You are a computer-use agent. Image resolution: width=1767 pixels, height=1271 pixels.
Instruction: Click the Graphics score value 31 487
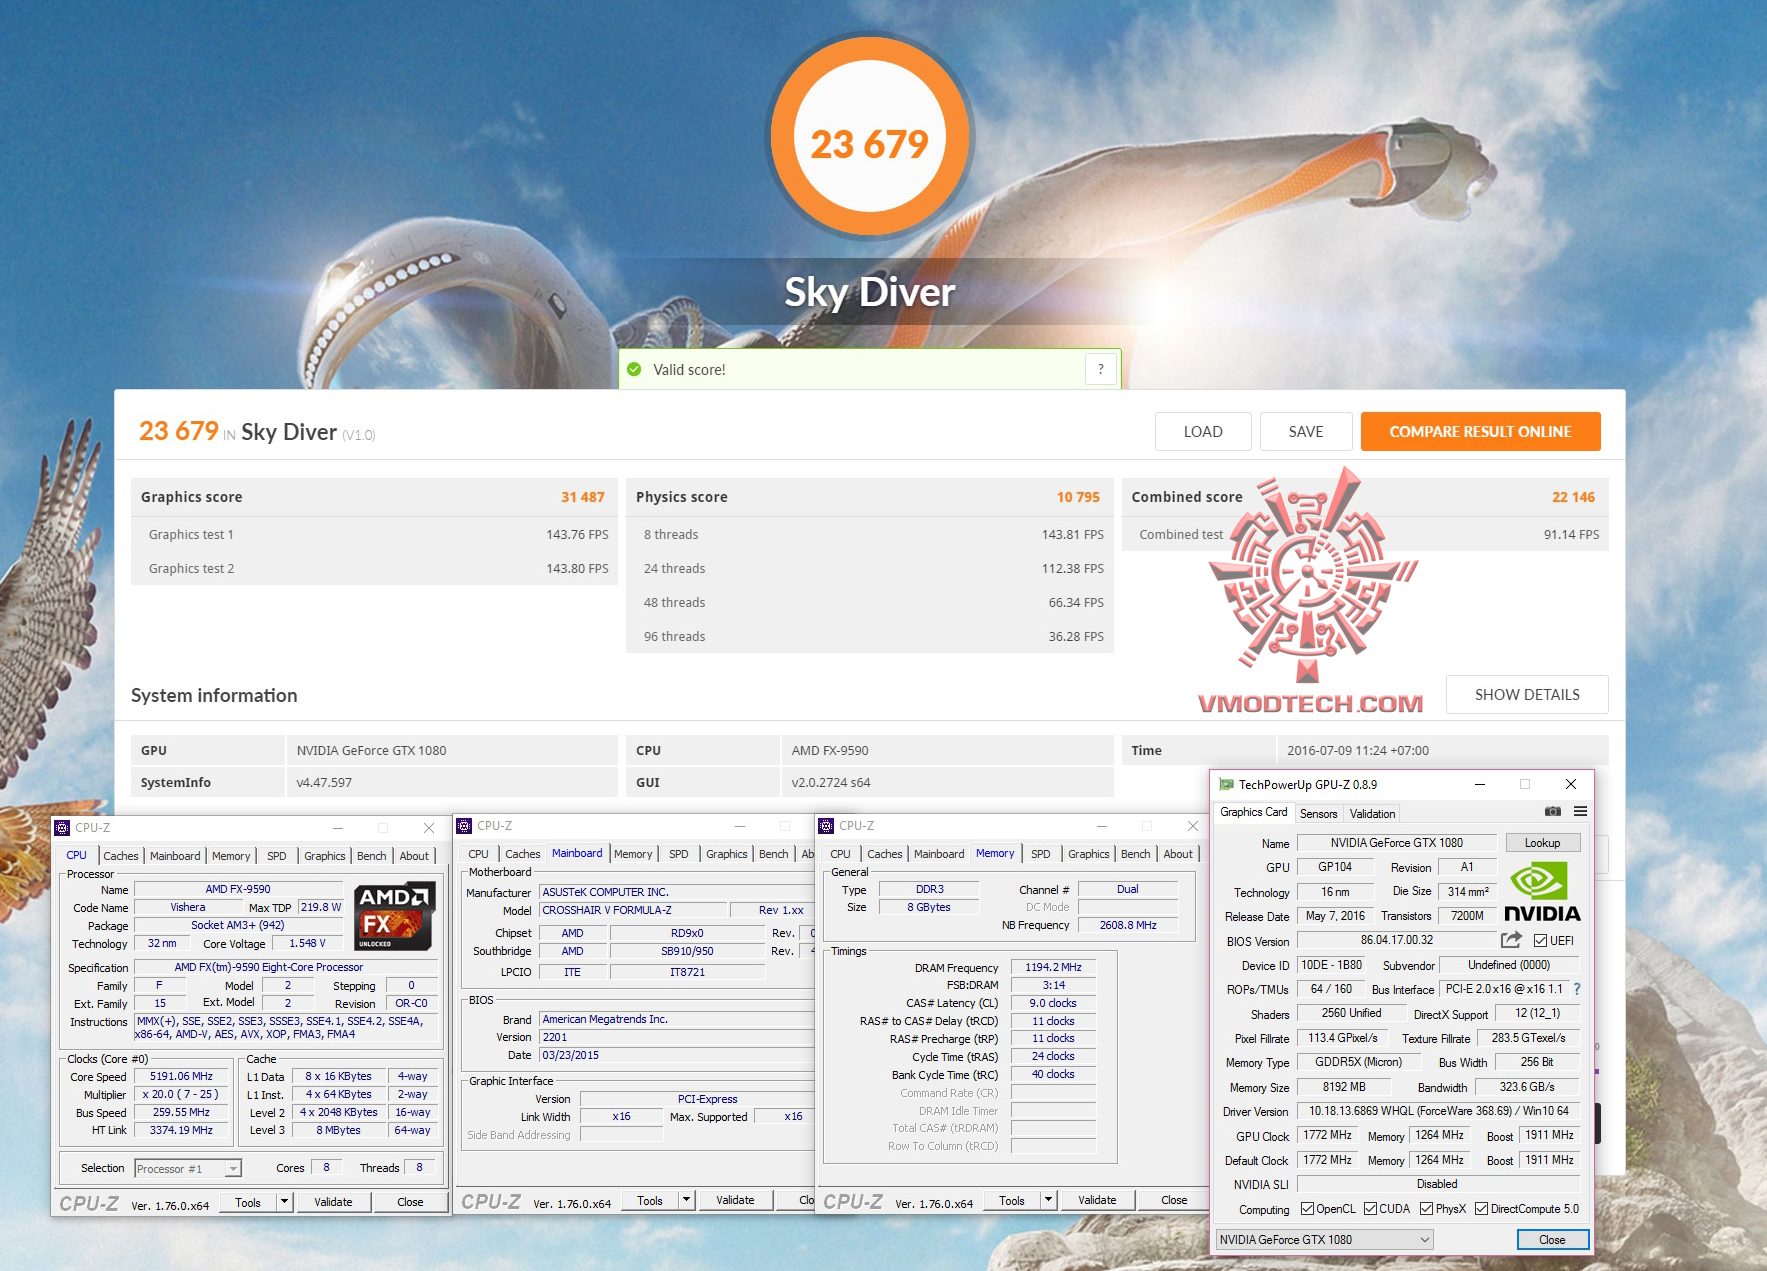(x=582, y=497)
